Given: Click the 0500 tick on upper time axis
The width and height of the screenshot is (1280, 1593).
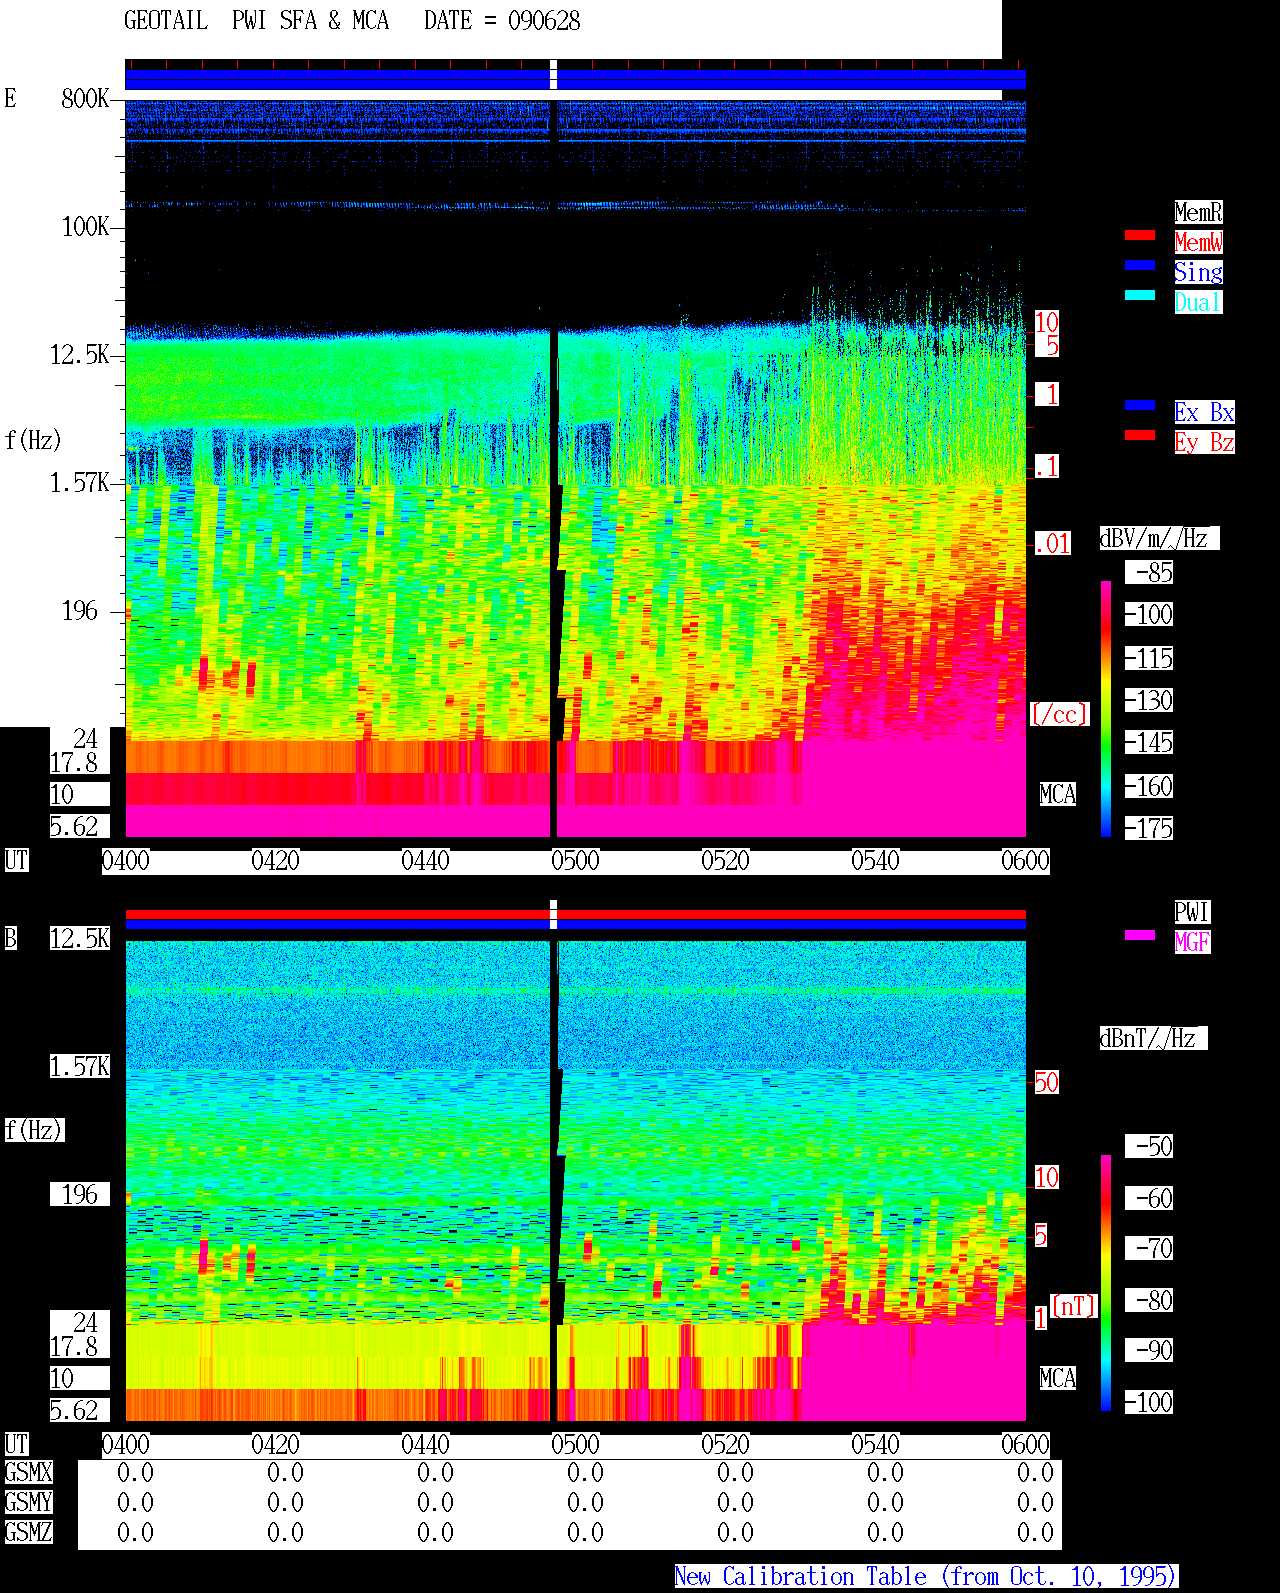Looking at the screenshot, I should tap(575, 861).
